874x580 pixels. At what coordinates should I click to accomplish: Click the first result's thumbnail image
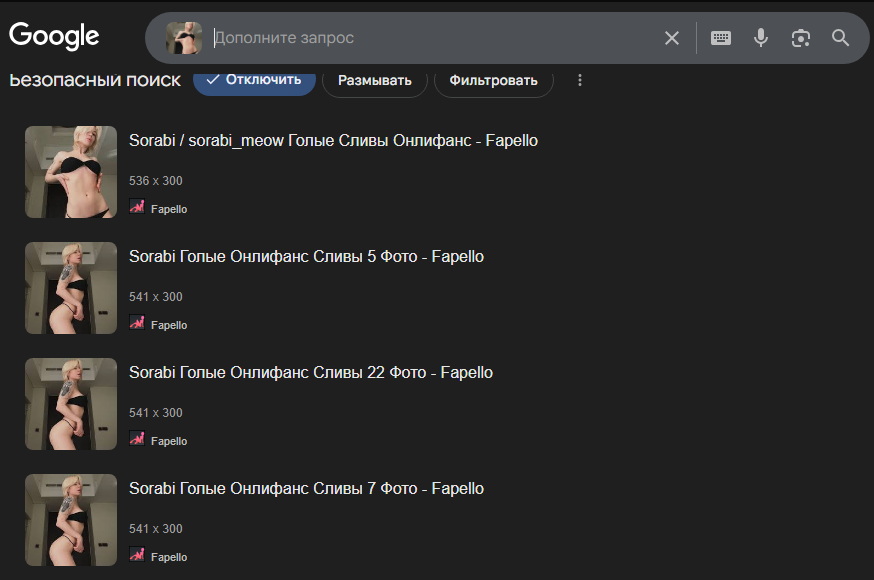click(x=71, y=172)
